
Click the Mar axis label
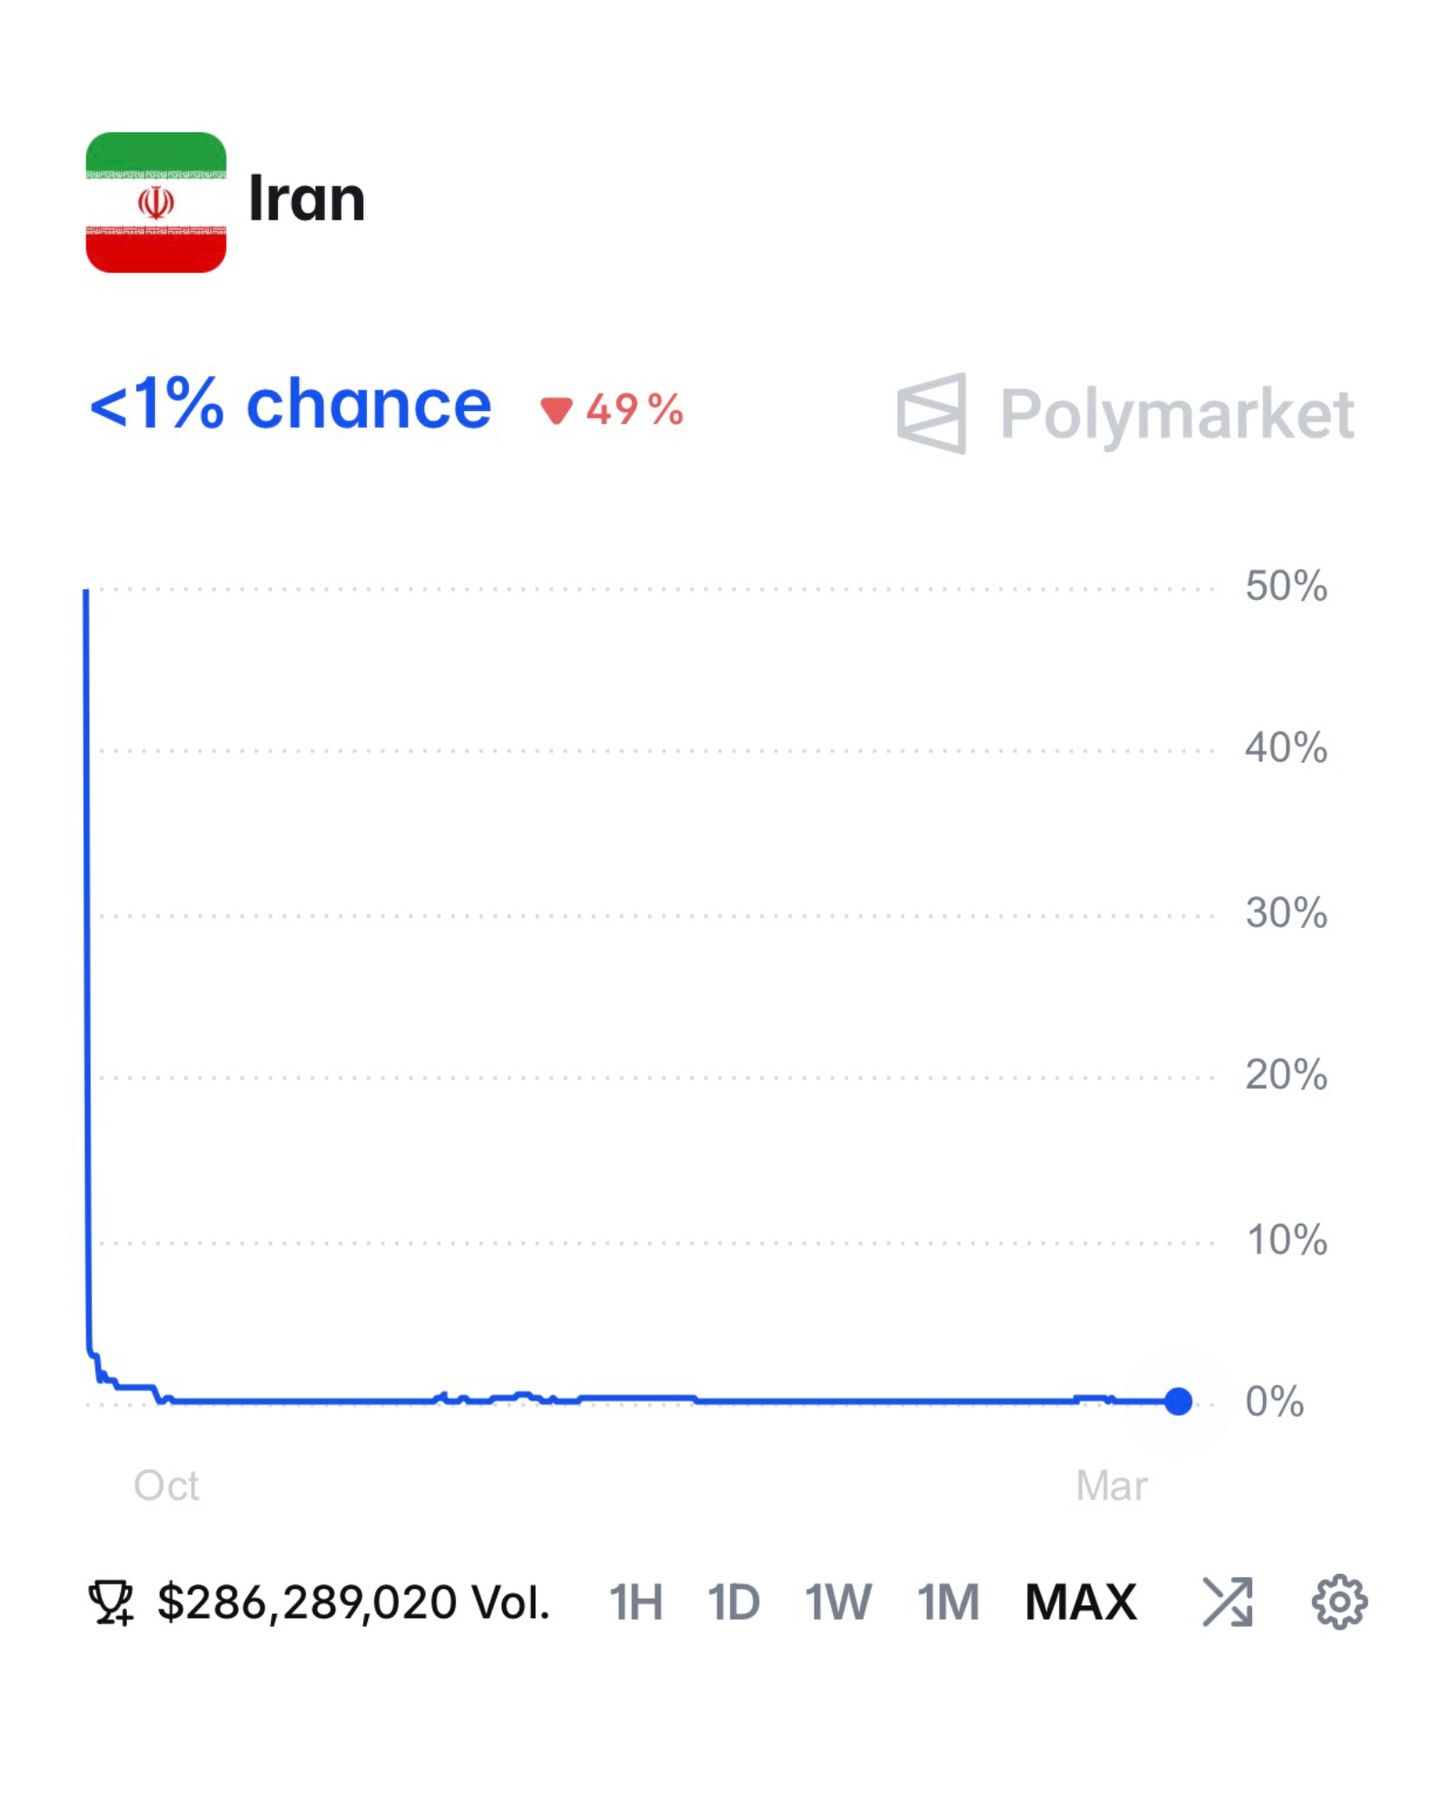click(1111, 1485)
